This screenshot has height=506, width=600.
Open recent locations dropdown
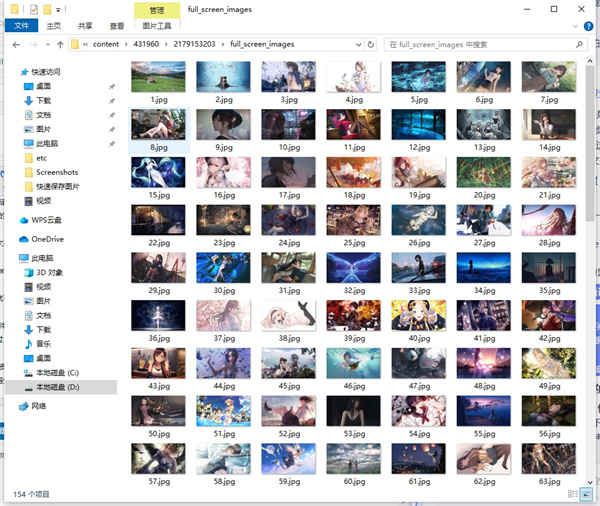[x=47, y=45]
